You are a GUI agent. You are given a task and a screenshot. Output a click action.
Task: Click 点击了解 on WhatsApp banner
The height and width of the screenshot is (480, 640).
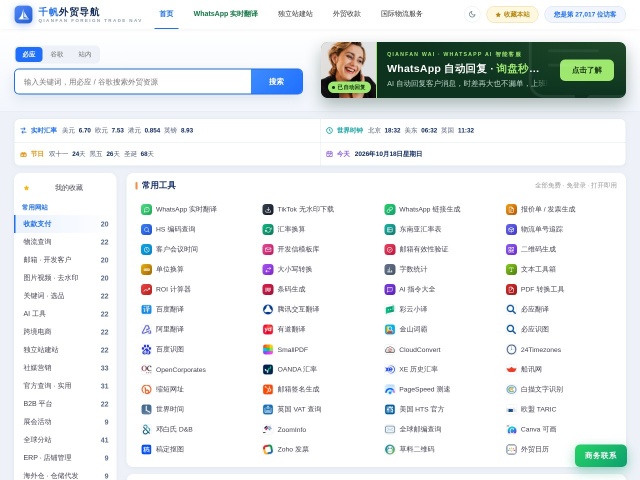[x=587, y=70]
